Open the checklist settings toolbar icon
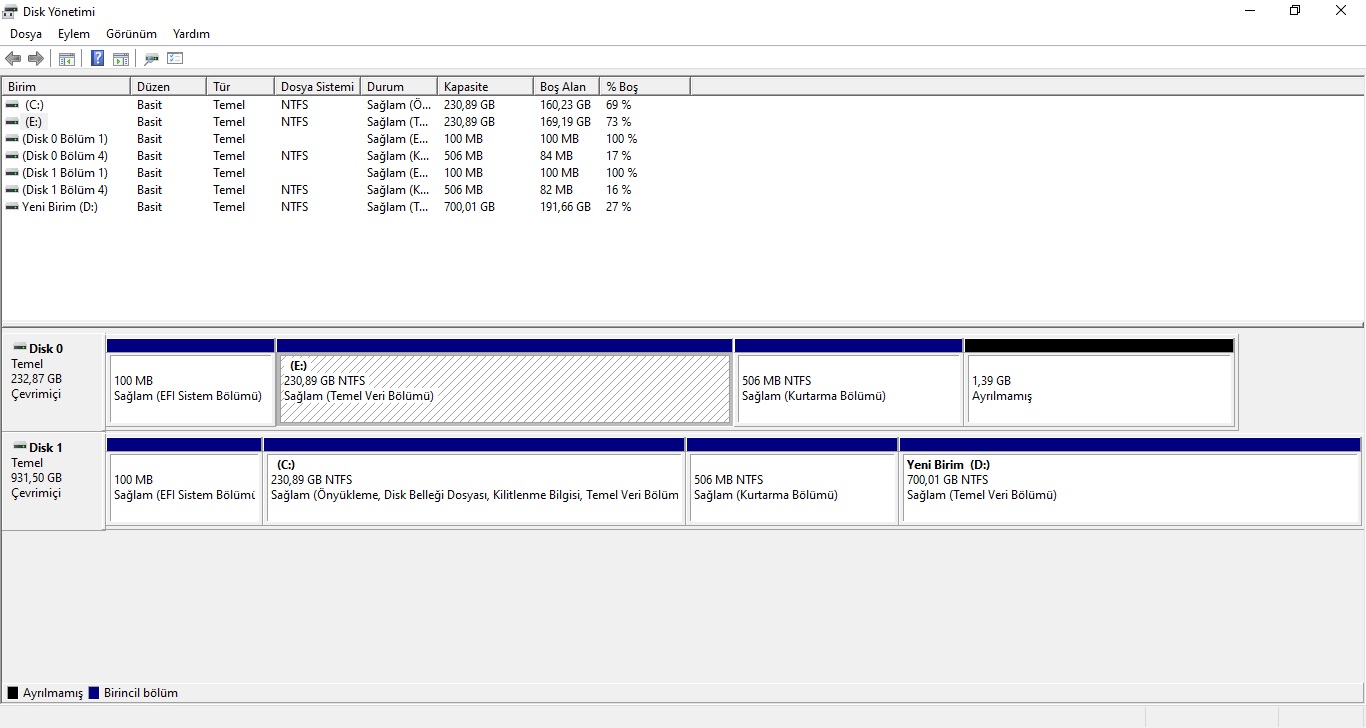This screenshot has width=1366, height=728. click(176, 59)
